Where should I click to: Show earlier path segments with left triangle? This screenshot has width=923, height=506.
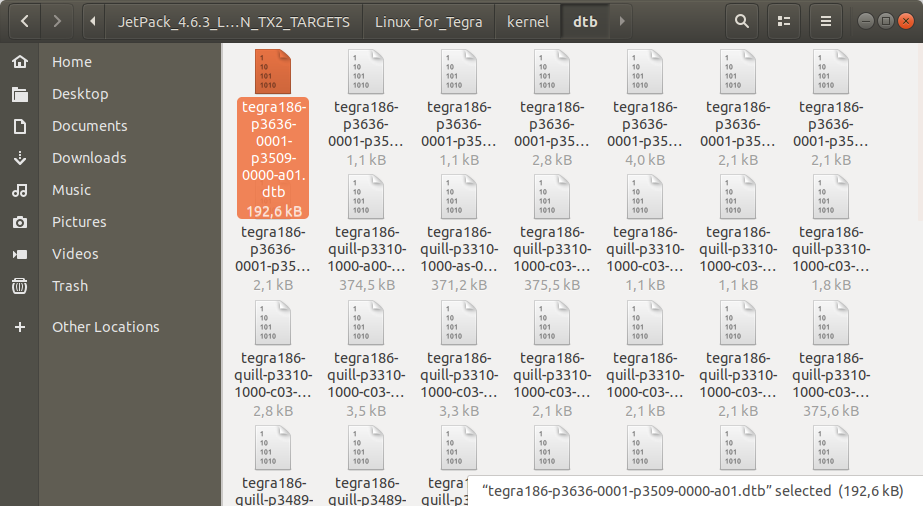pyautogui.click(x=93, y=22)
